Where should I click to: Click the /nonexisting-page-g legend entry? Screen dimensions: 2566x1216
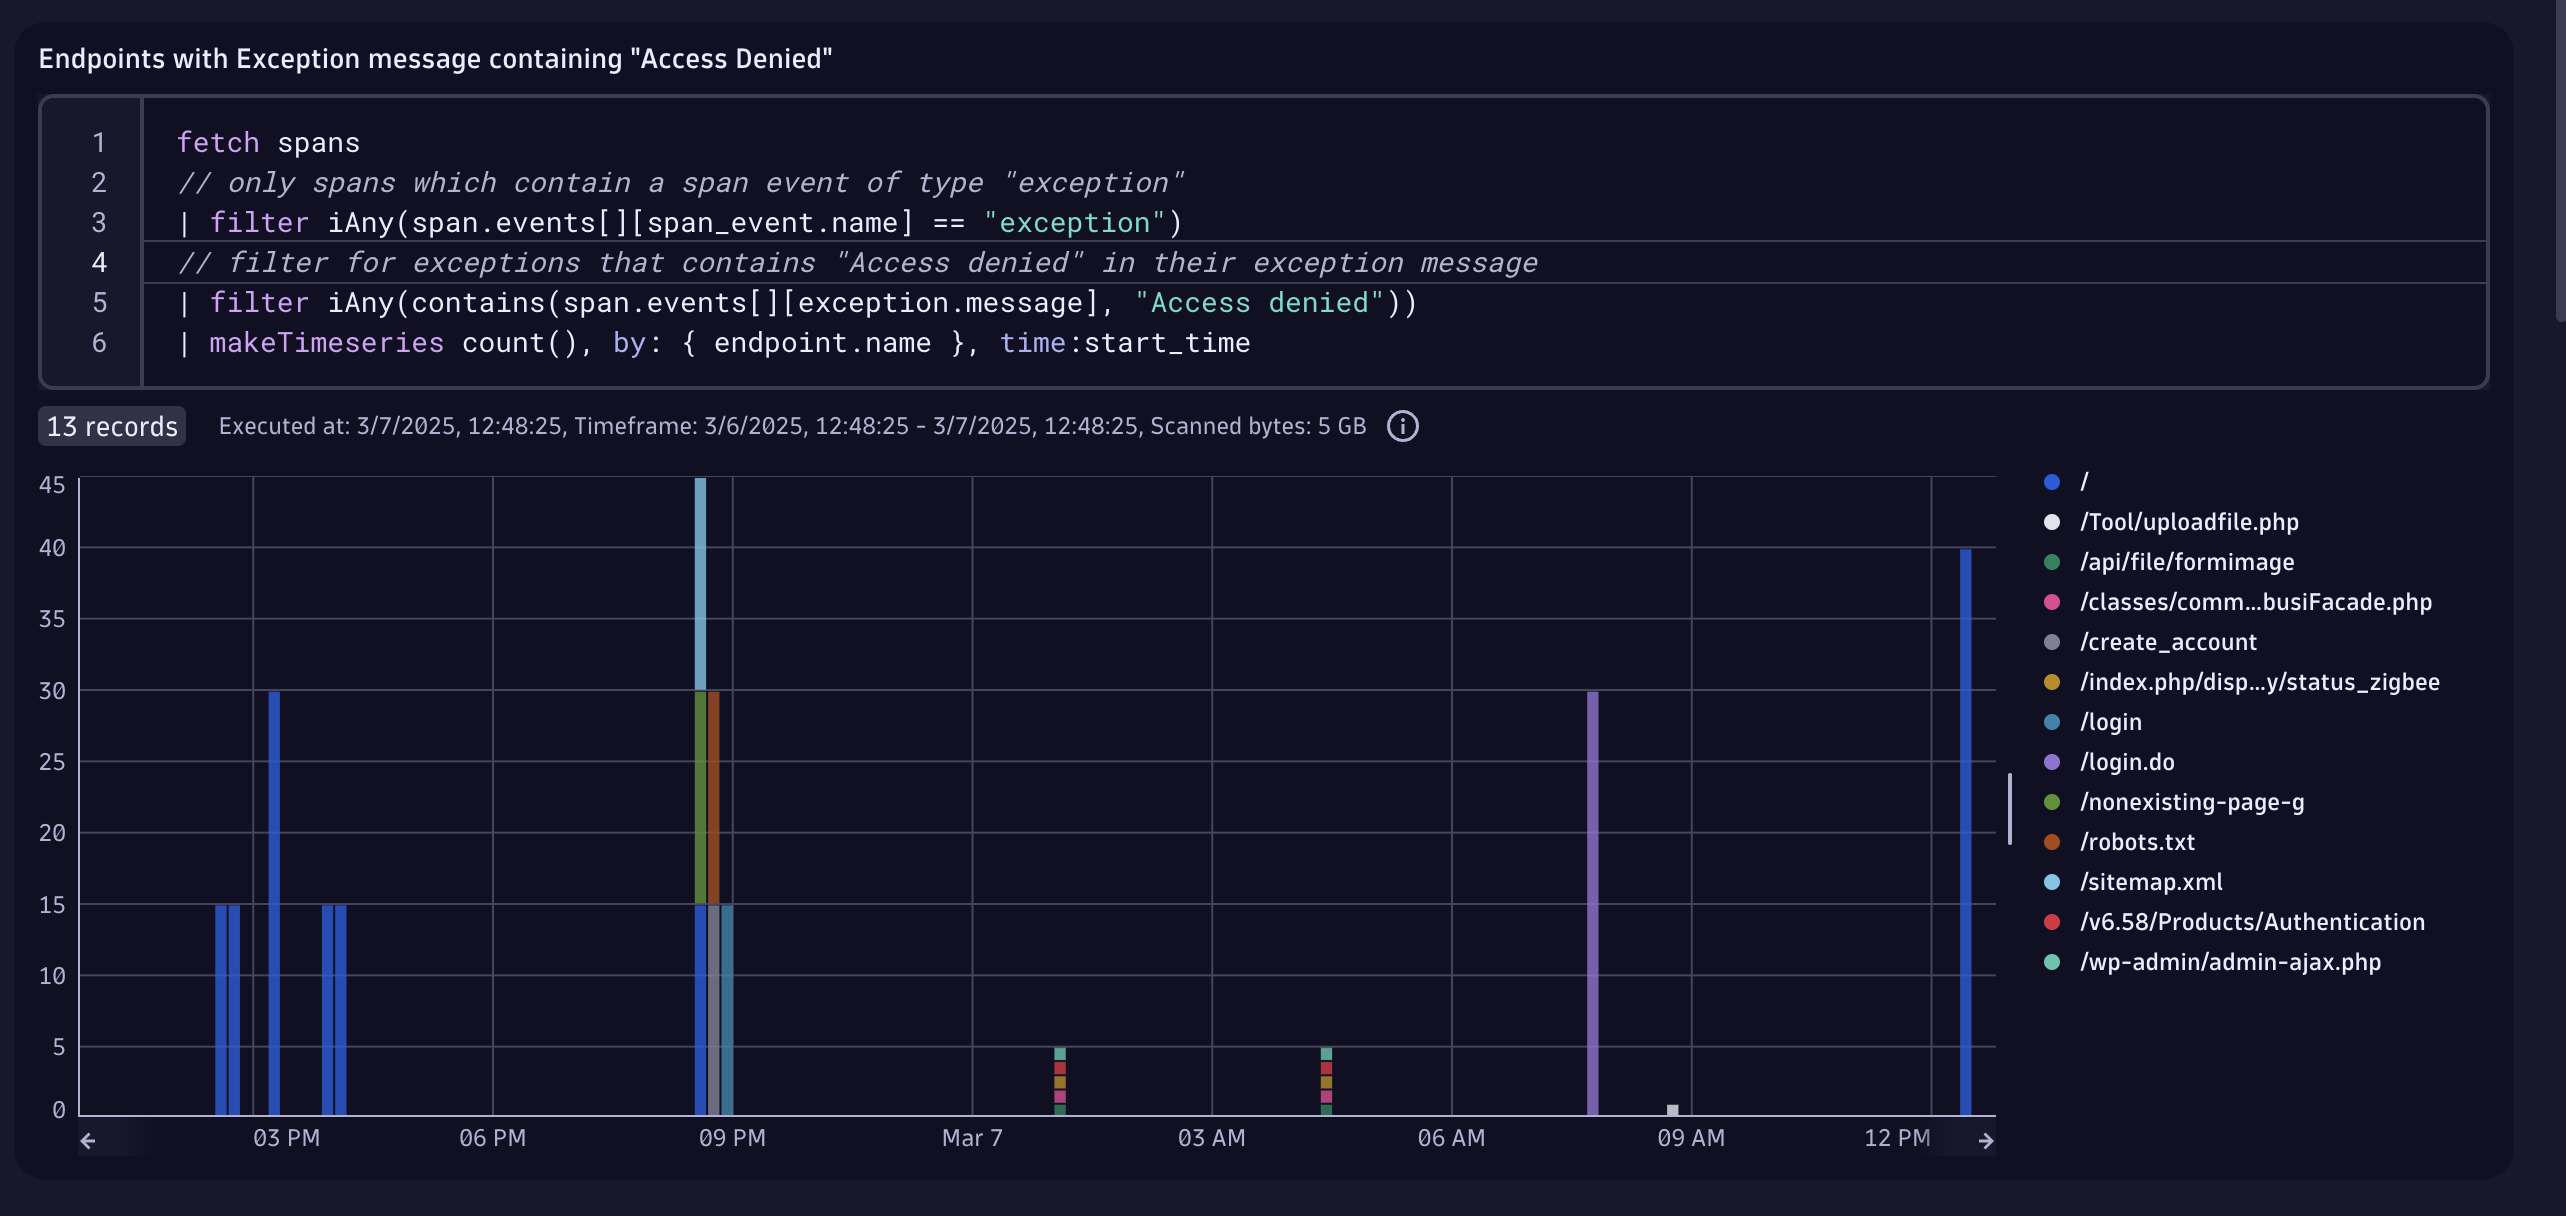click(2191, 801)
